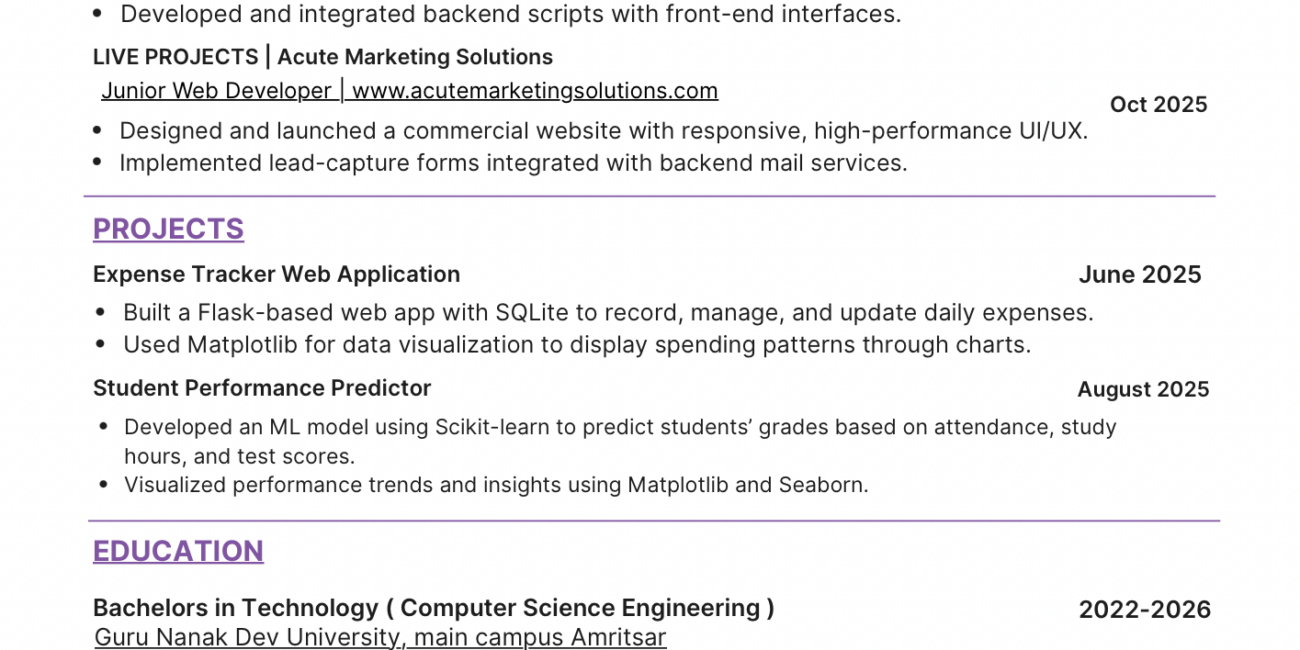Click the Expense Tracker Web Application title
The width and height of the screenshot is (1300, 650).
coord(276,274)
